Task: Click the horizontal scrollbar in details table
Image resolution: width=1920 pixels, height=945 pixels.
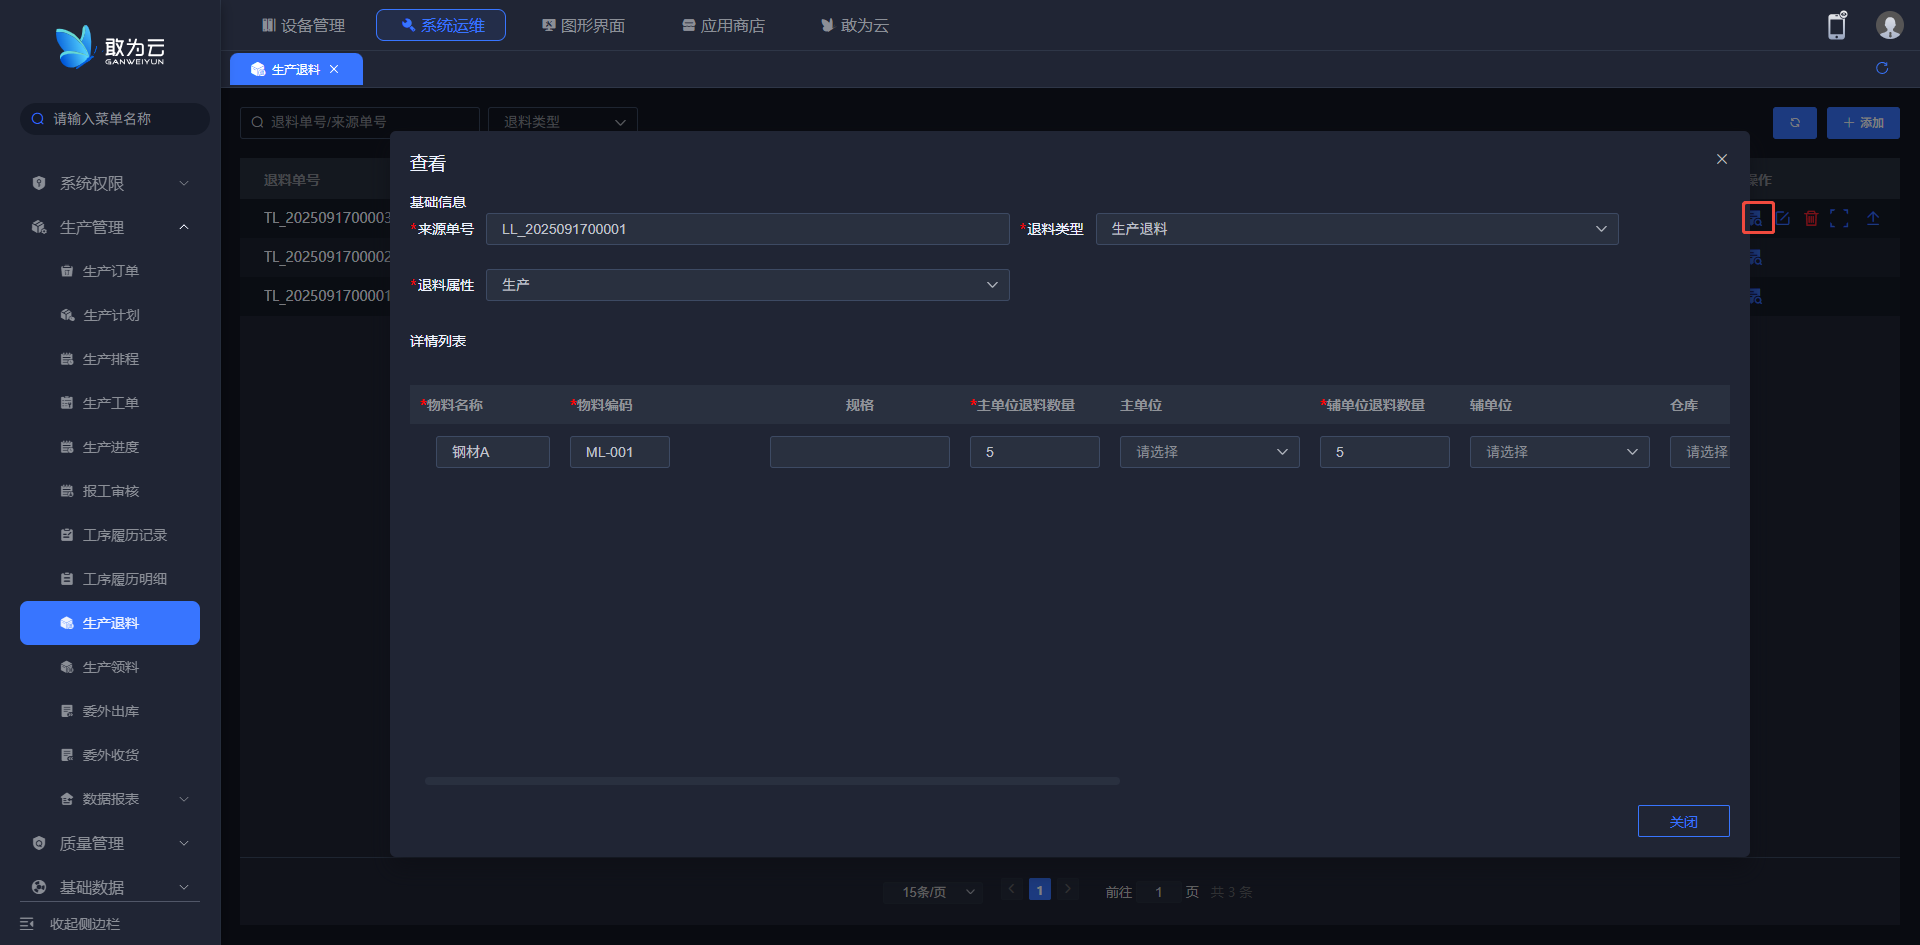Action: coord(771,781)
